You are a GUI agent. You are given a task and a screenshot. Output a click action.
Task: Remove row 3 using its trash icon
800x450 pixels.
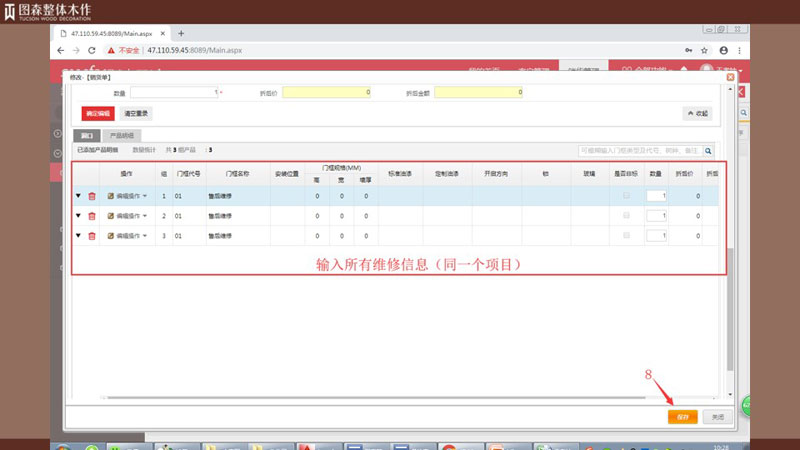tap(92, 236)
